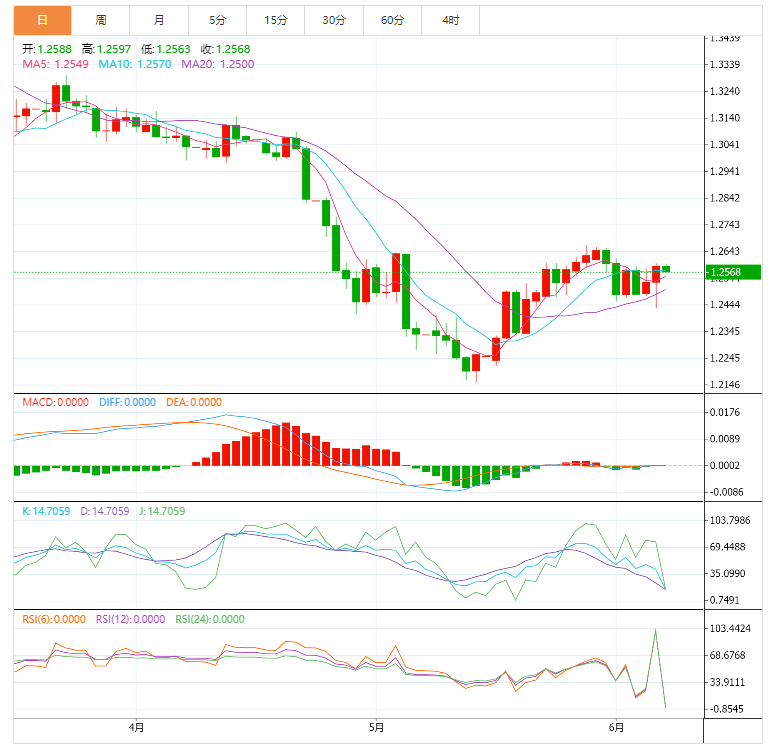Click the D:14.7059 indicator label
Viewport: 774px width, 756px height.
105,511
